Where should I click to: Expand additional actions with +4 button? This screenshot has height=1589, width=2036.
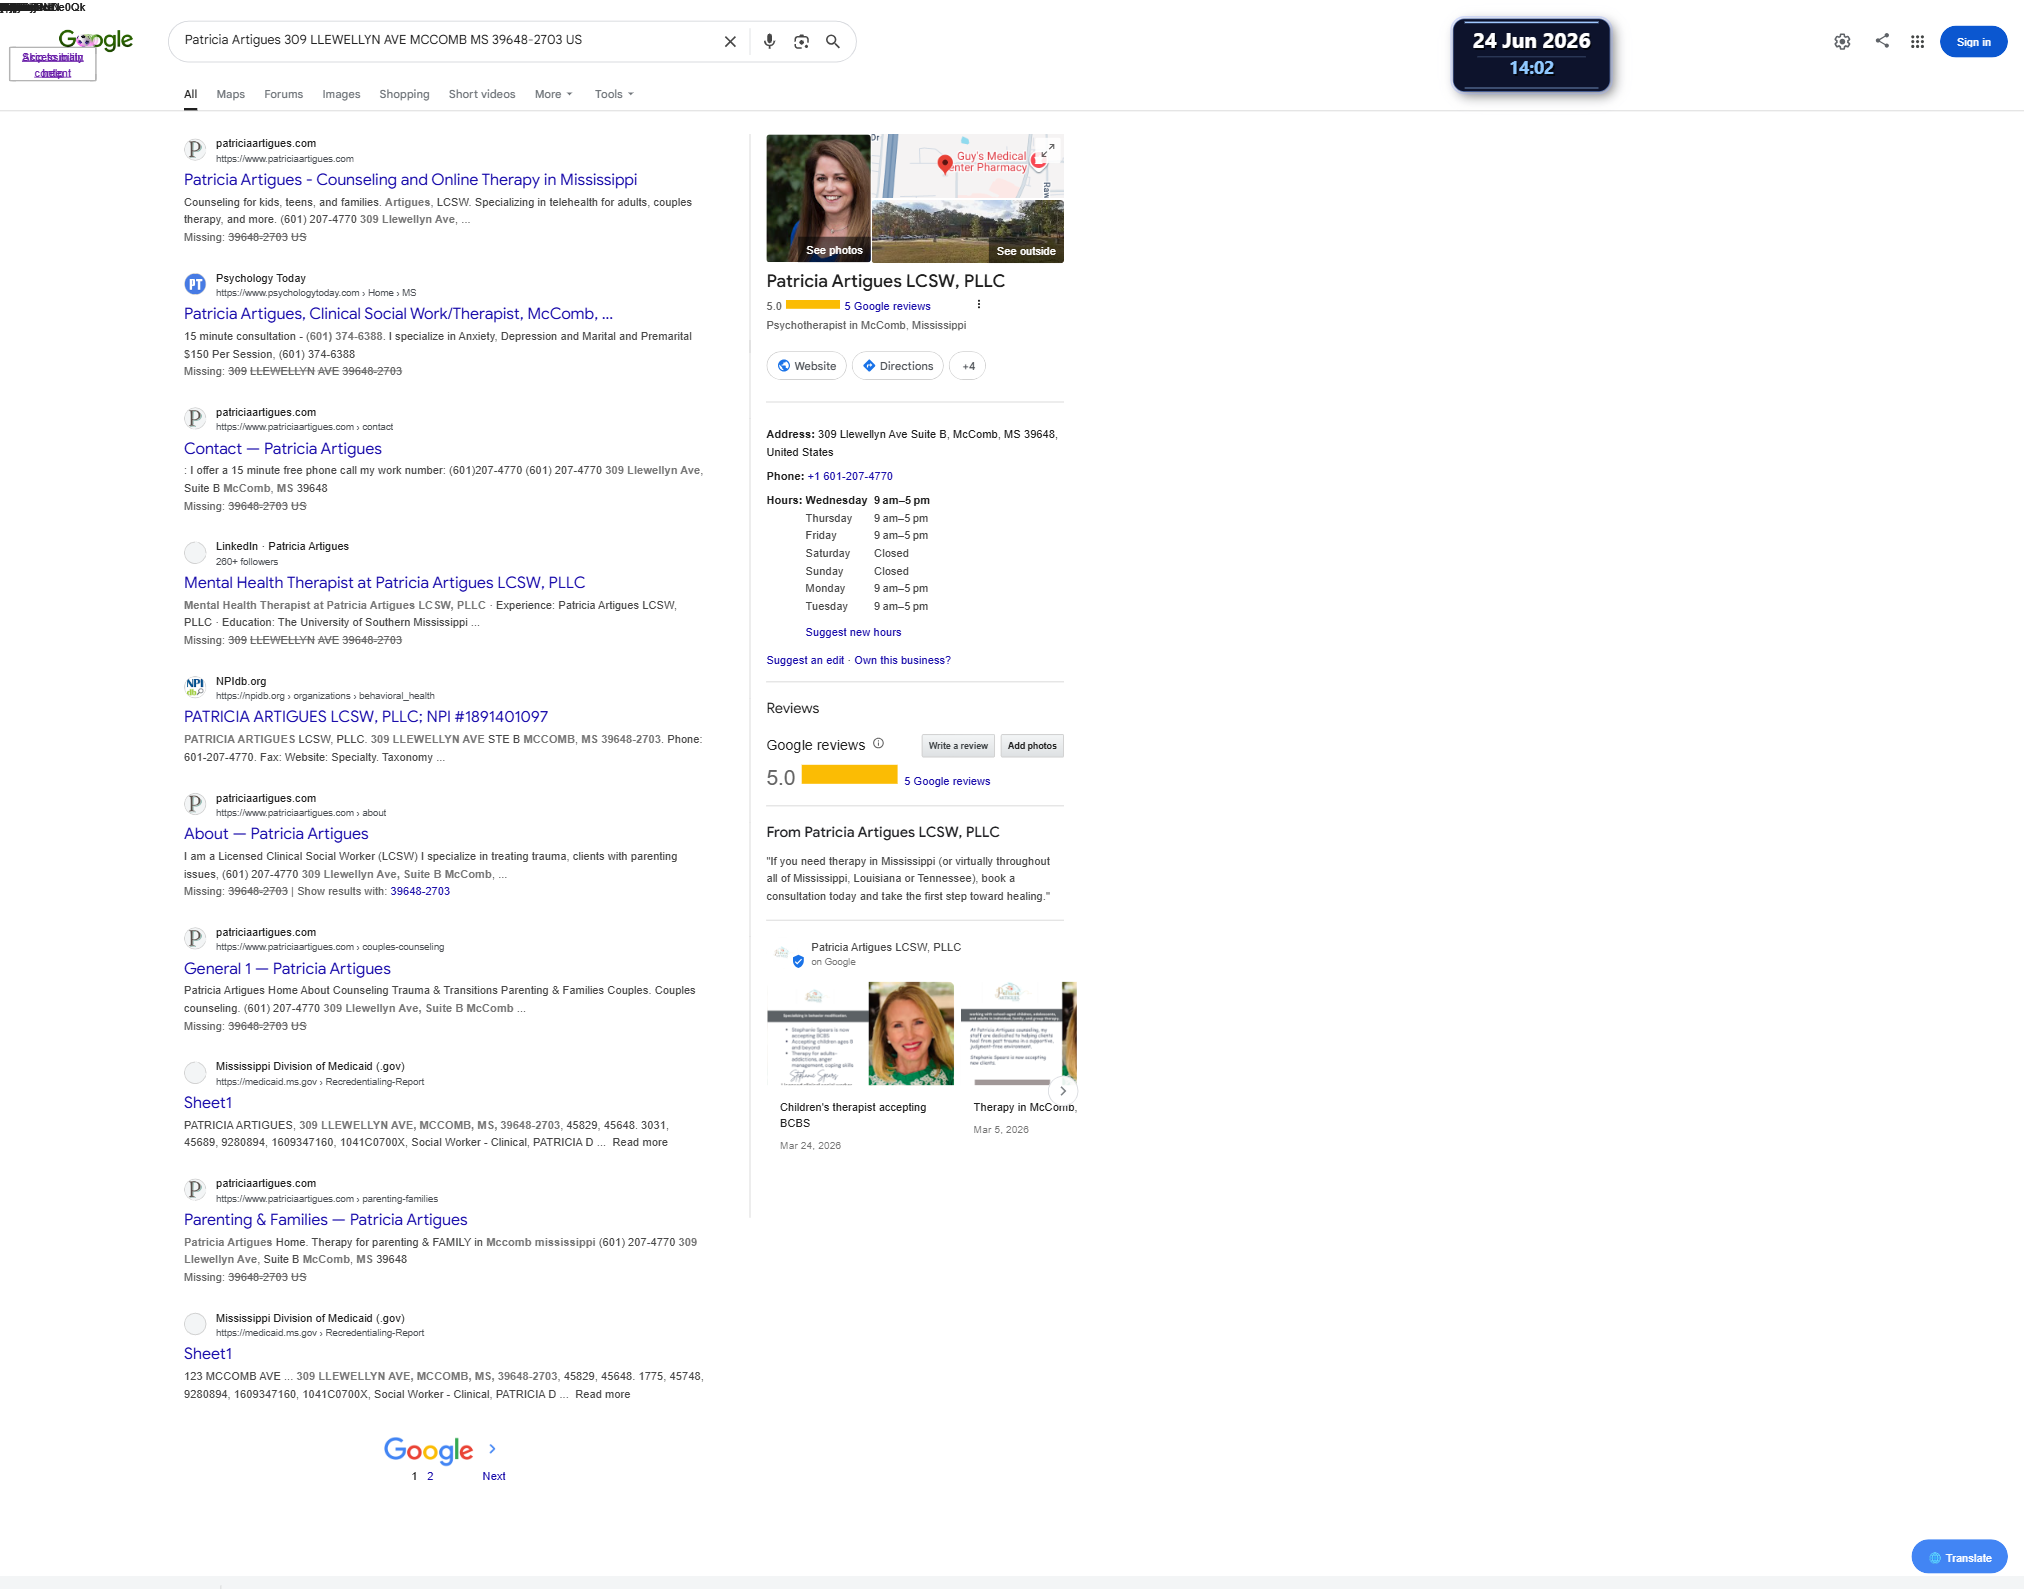[968, 366]
